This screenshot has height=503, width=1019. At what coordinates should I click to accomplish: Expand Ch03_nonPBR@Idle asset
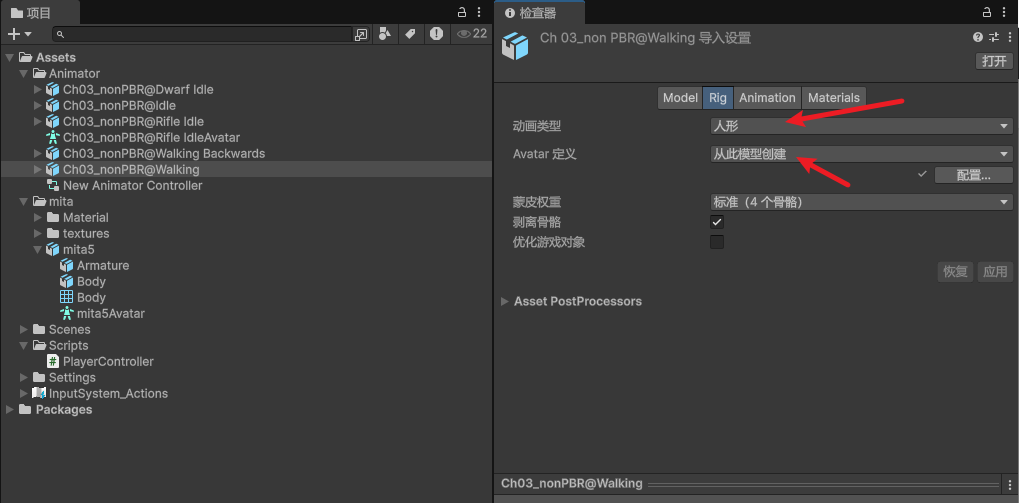pos(37,105)
